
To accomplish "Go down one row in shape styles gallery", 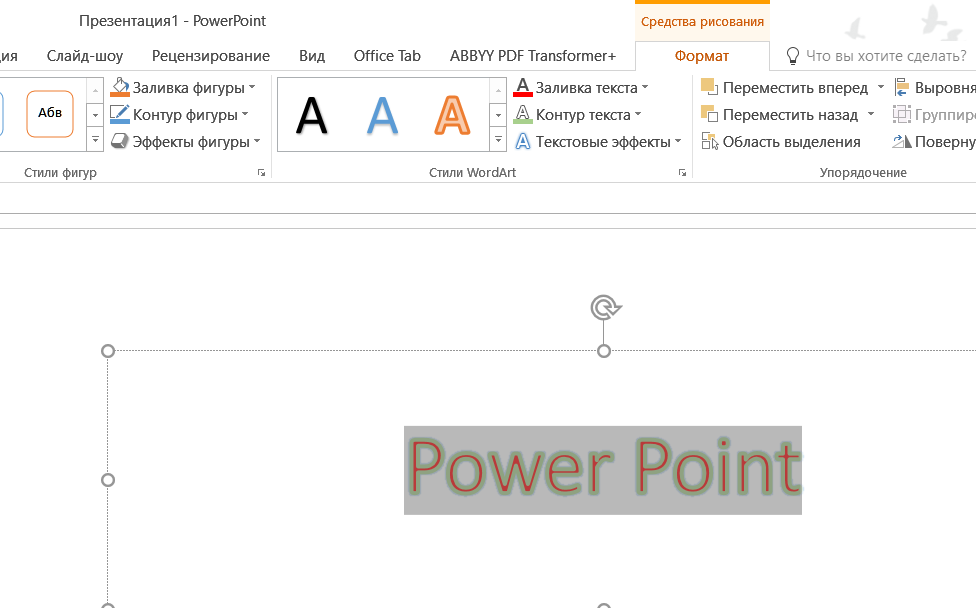I will point(95,115).
